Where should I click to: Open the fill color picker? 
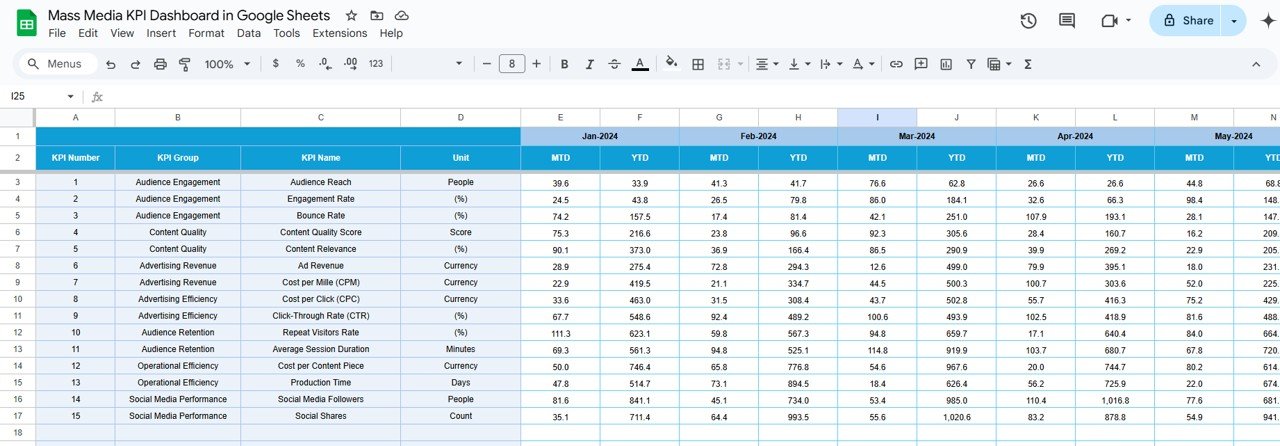point(671,64)
